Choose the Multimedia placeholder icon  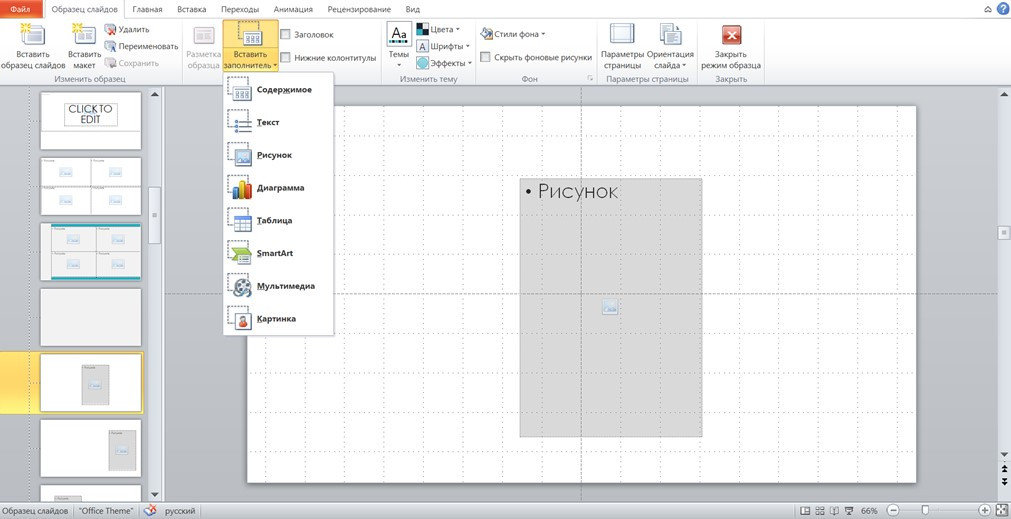click(240, 286)
